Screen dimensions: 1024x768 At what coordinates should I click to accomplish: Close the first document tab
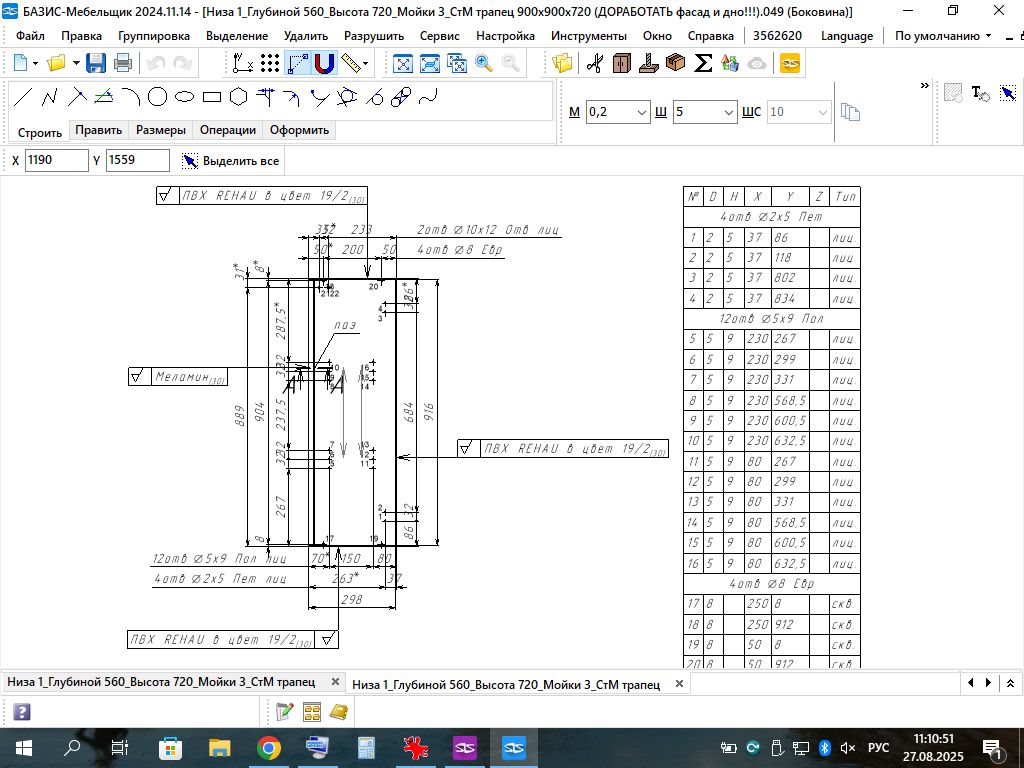(x=335, y=682)
